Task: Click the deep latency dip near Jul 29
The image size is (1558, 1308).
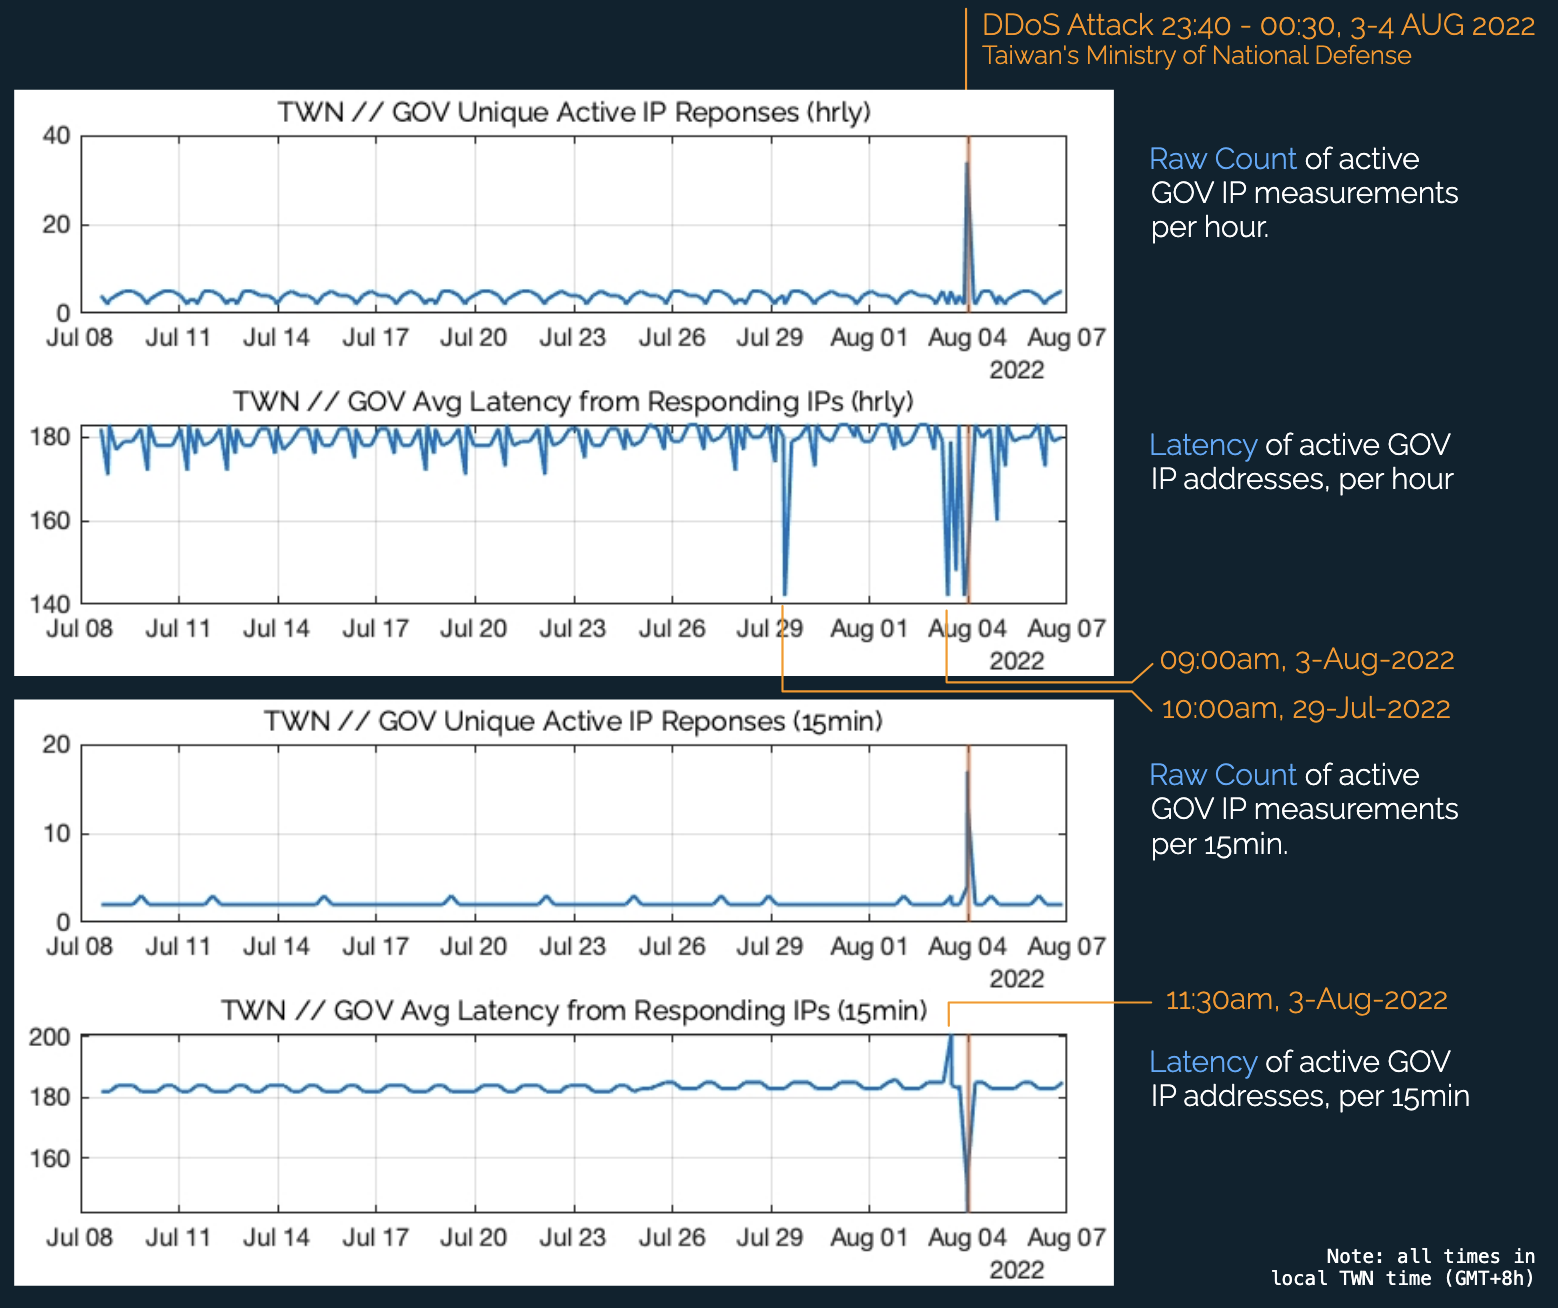Action: coord(785,590)
